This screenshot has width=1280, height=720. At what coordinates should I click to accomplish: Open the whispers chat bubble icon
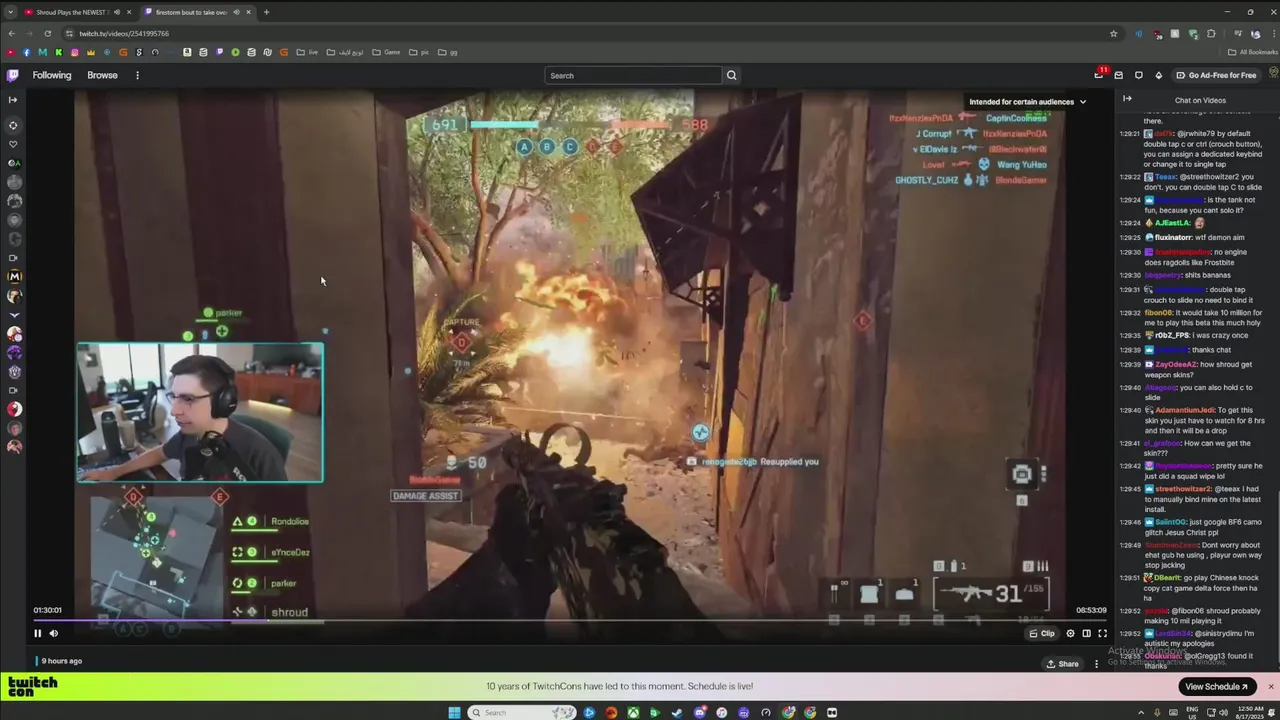click(x=1139, y=75)
